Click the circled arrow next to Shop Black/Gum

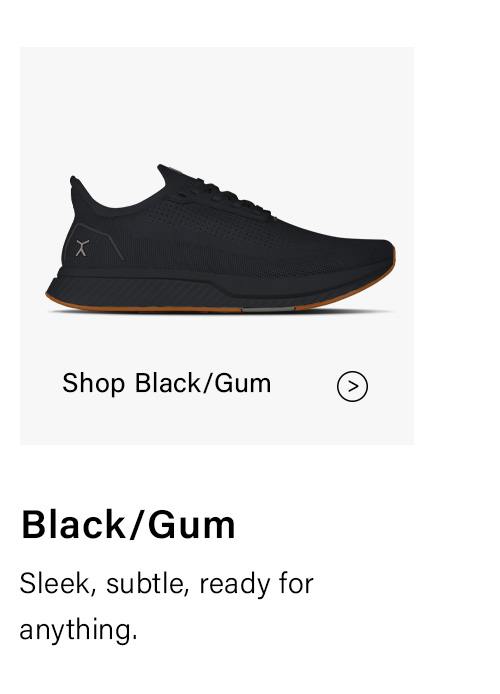tap(352, 386)
